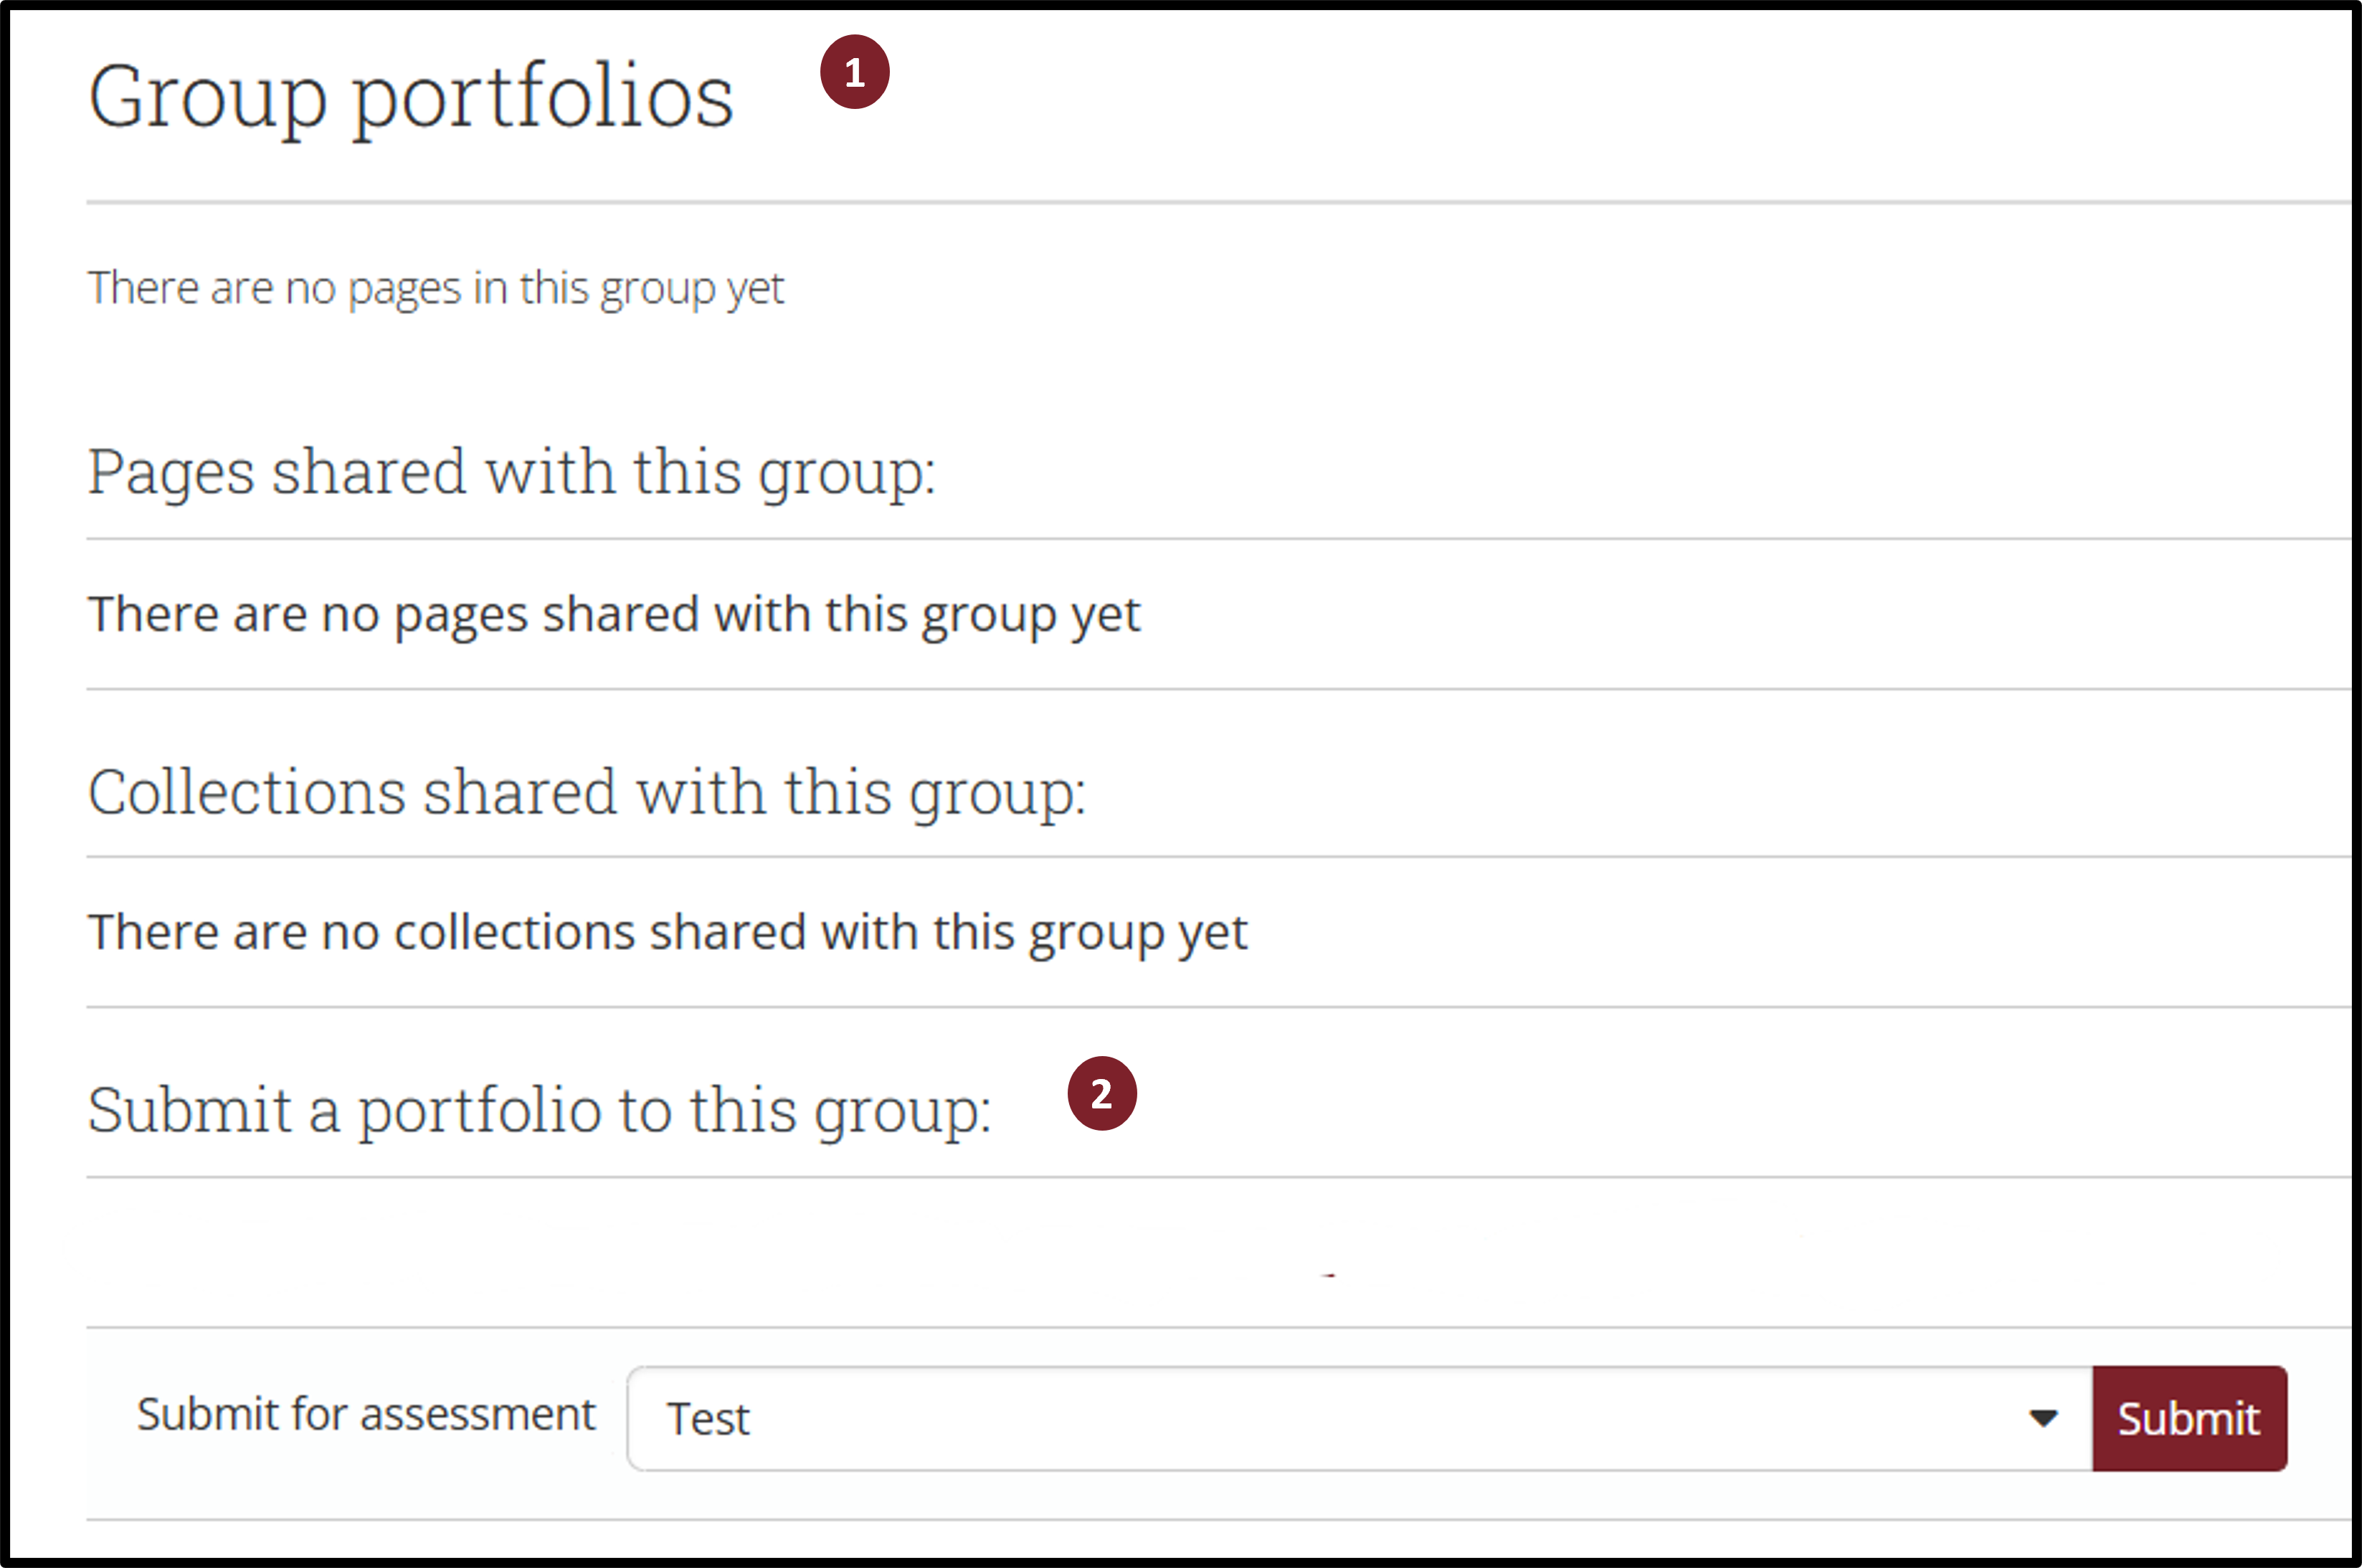Click divider line just above the assessment form row
Viewport: 2362px width, 1568px height.
(1200, 1328)
